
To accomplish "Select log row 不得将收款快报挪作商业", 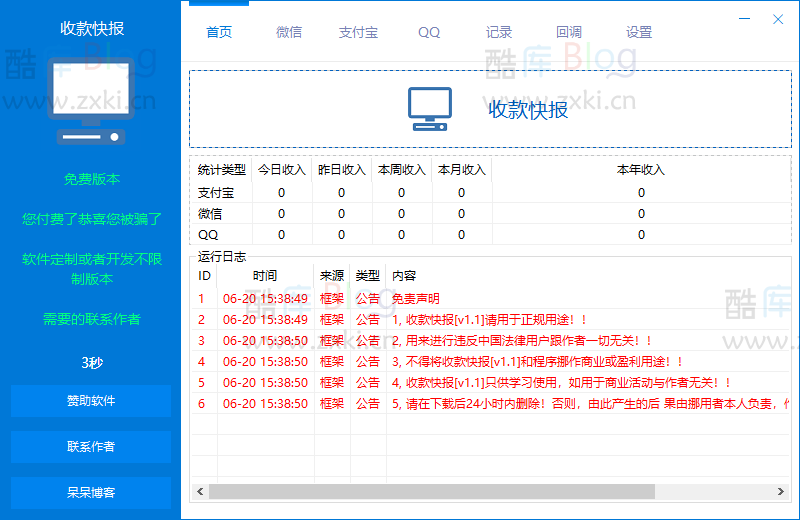I will (490, 361).
